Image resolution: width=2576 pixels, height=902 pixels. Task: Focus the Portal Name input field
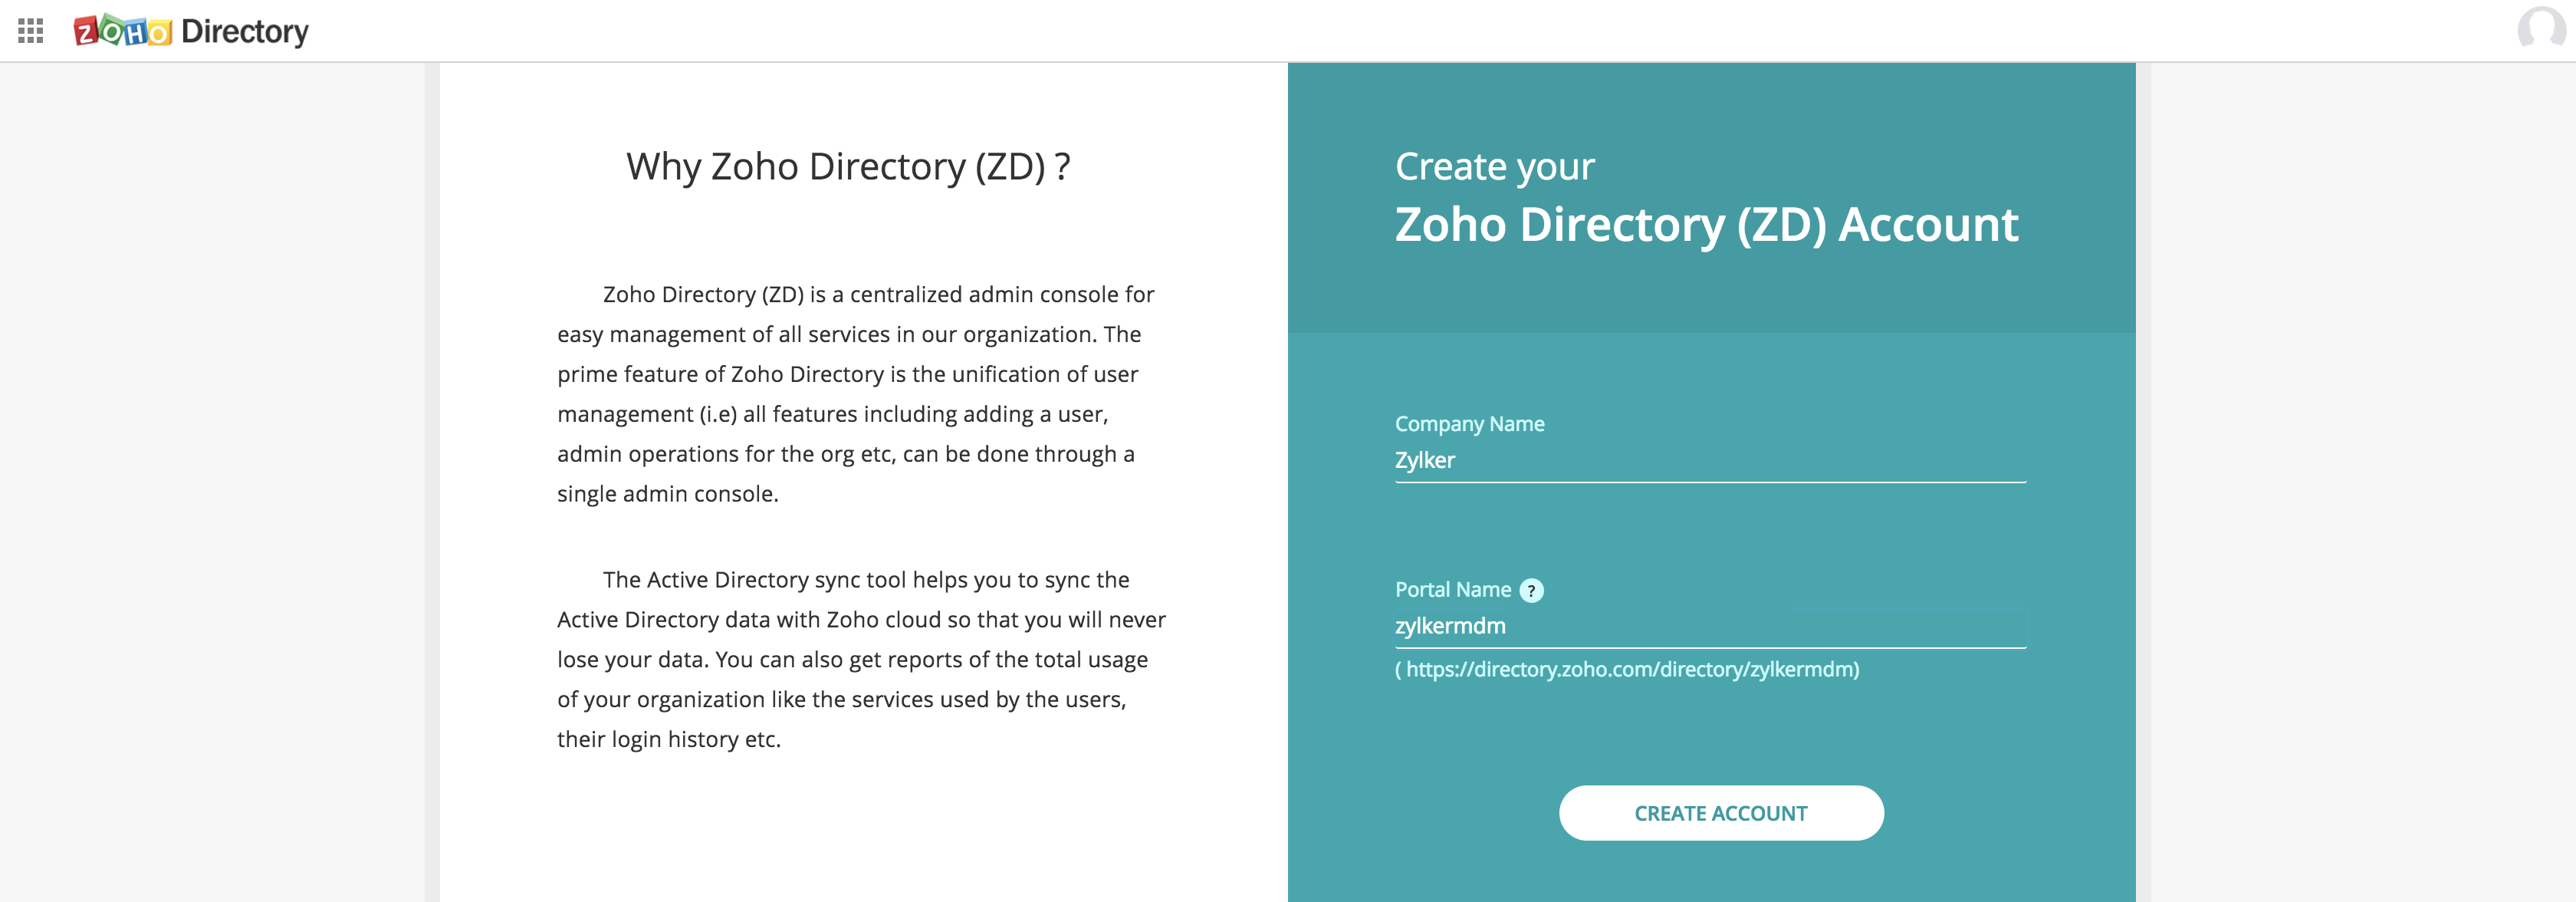point(1700,626)
